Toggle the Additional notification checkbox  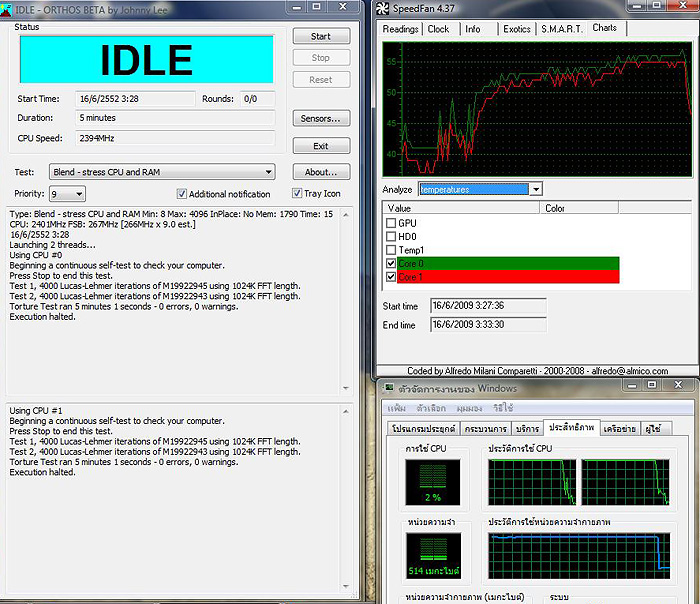[x=182, y=194]
